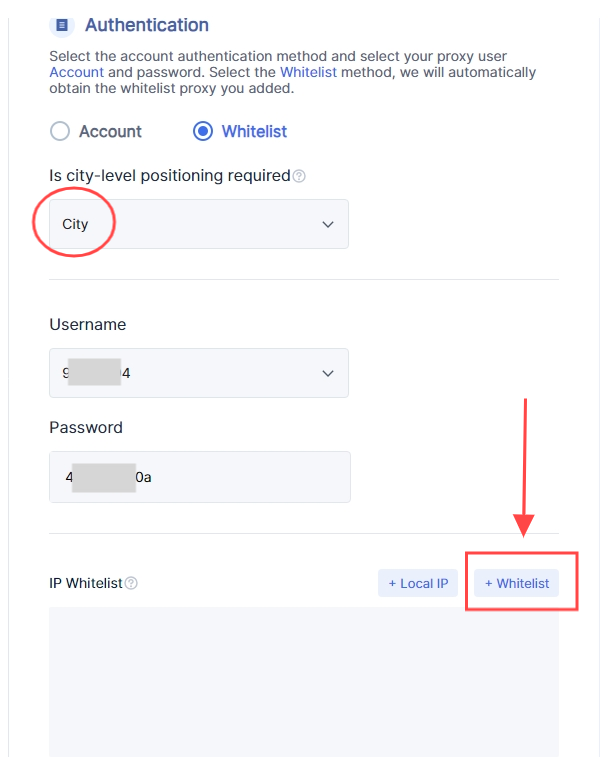Click inside the IP Whitelist text area
This screenshot has width=608, height=757.
click(303, 680)
